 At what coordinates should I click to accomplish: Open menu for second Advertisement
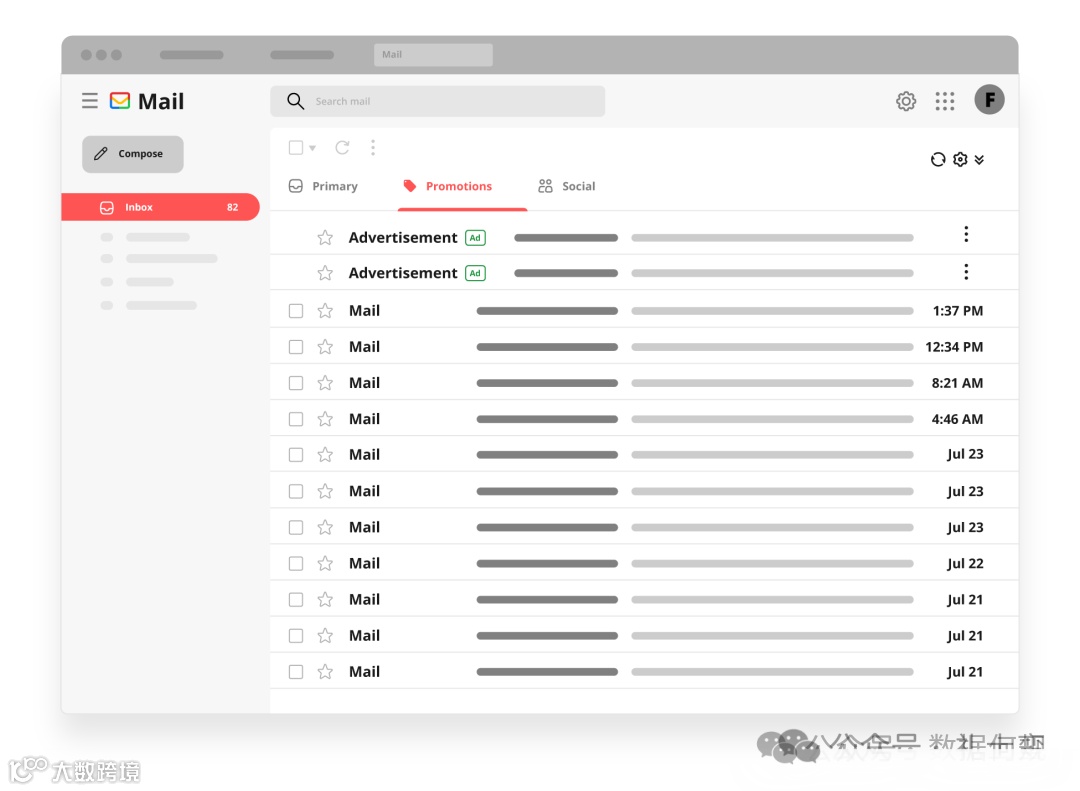[x=966, y=271]
